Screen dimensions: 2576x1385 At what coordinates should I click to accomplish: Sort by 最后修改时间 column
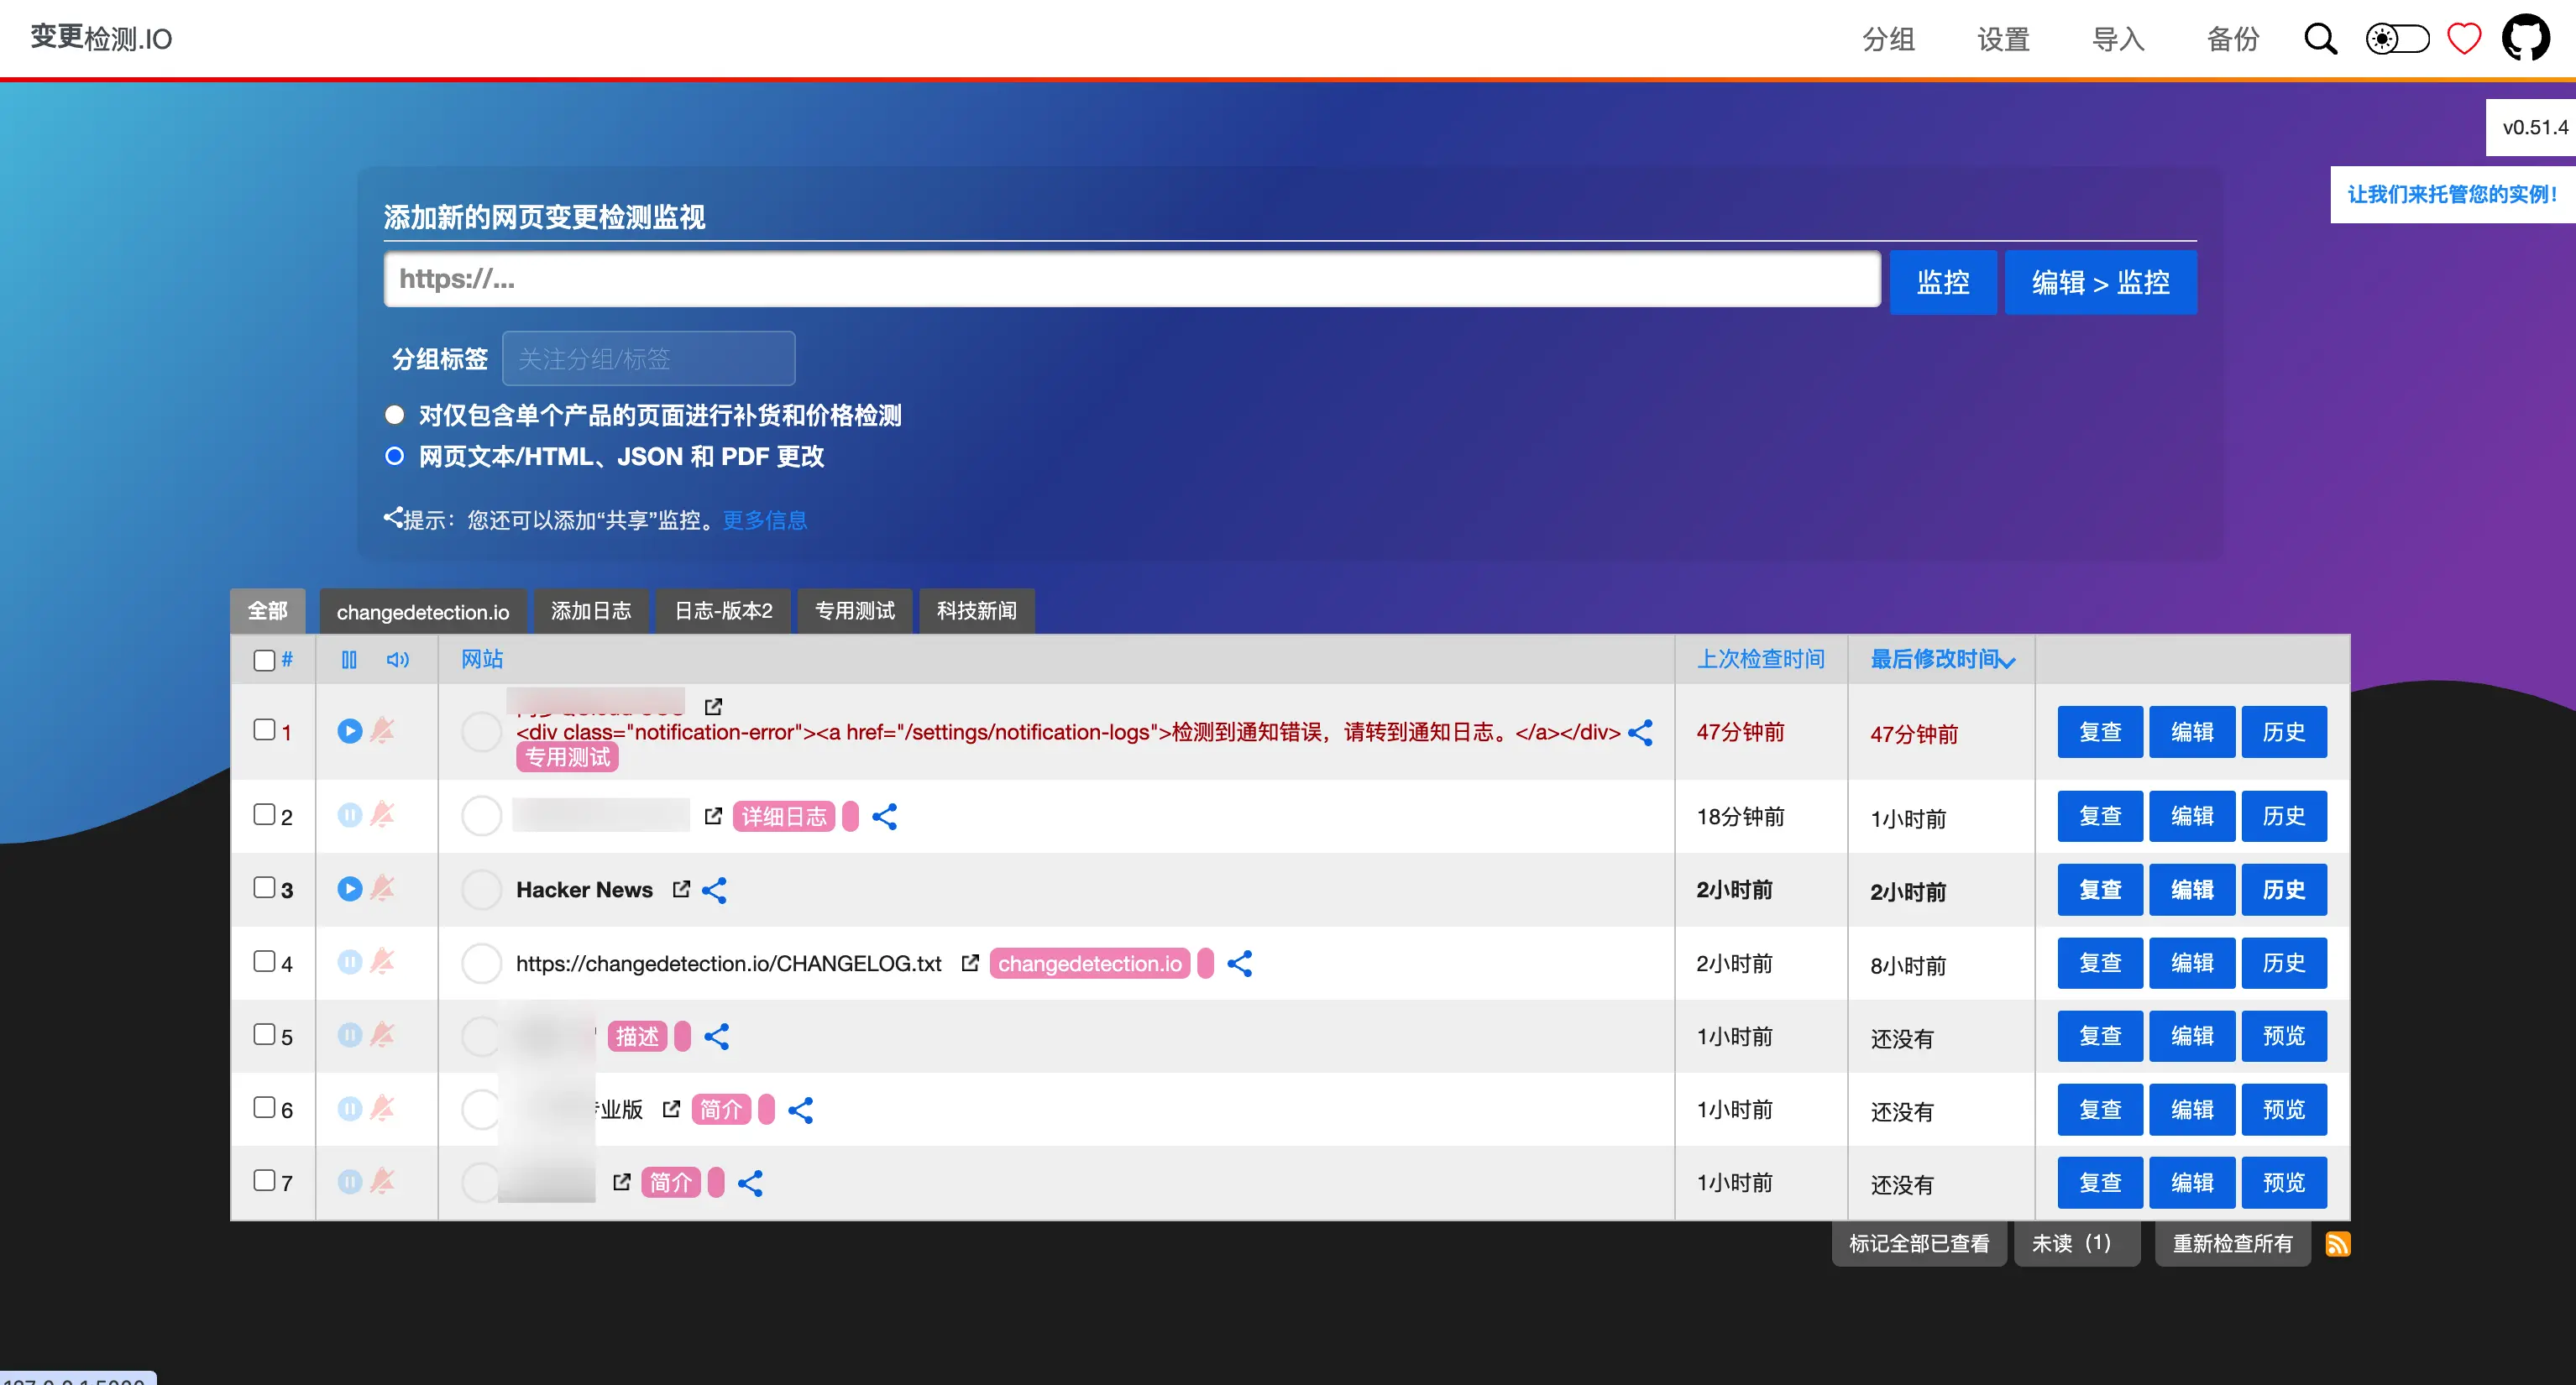pos(1942,659)
